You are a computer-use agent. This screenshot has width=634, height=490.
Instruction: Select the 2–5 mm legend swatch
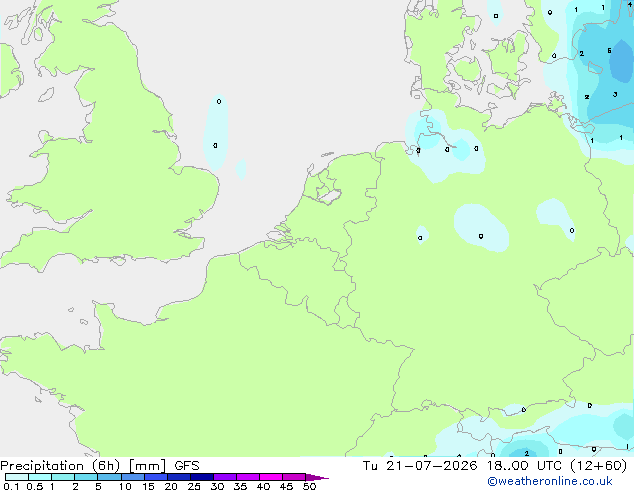(x=86, y=477)
